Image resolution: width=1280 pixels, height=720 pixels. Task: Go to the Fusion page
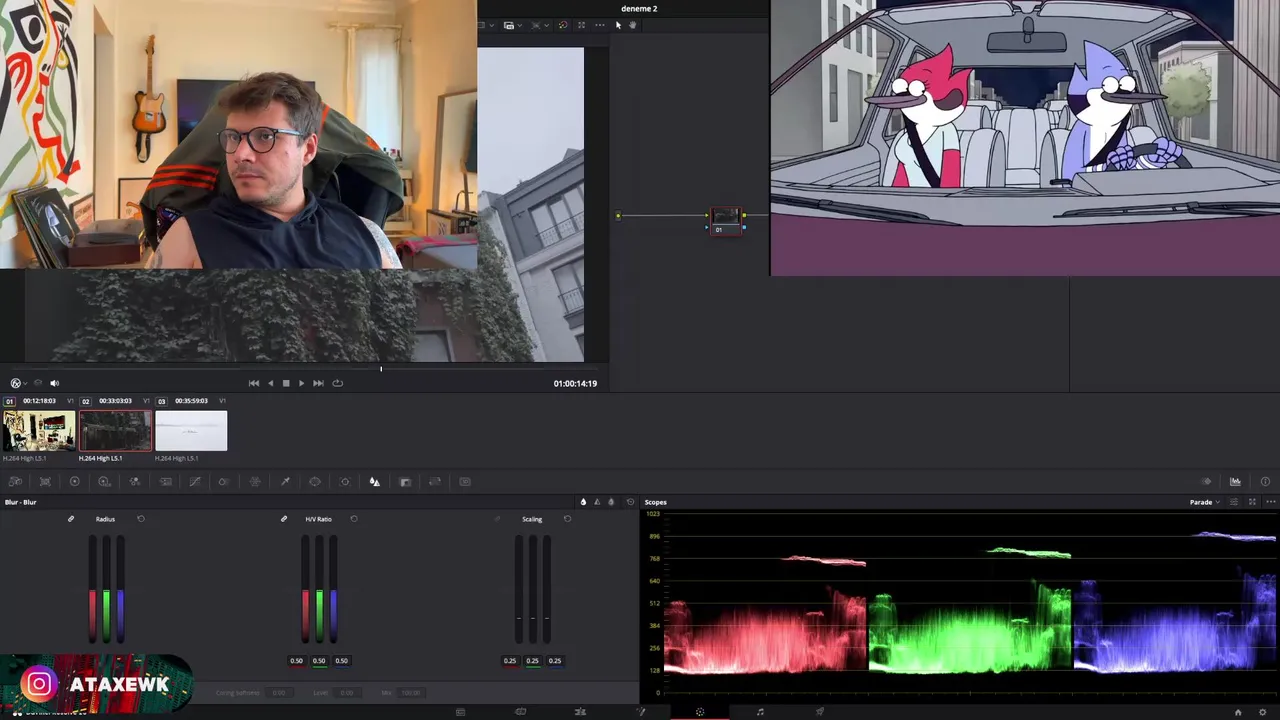tap(640, 712)
